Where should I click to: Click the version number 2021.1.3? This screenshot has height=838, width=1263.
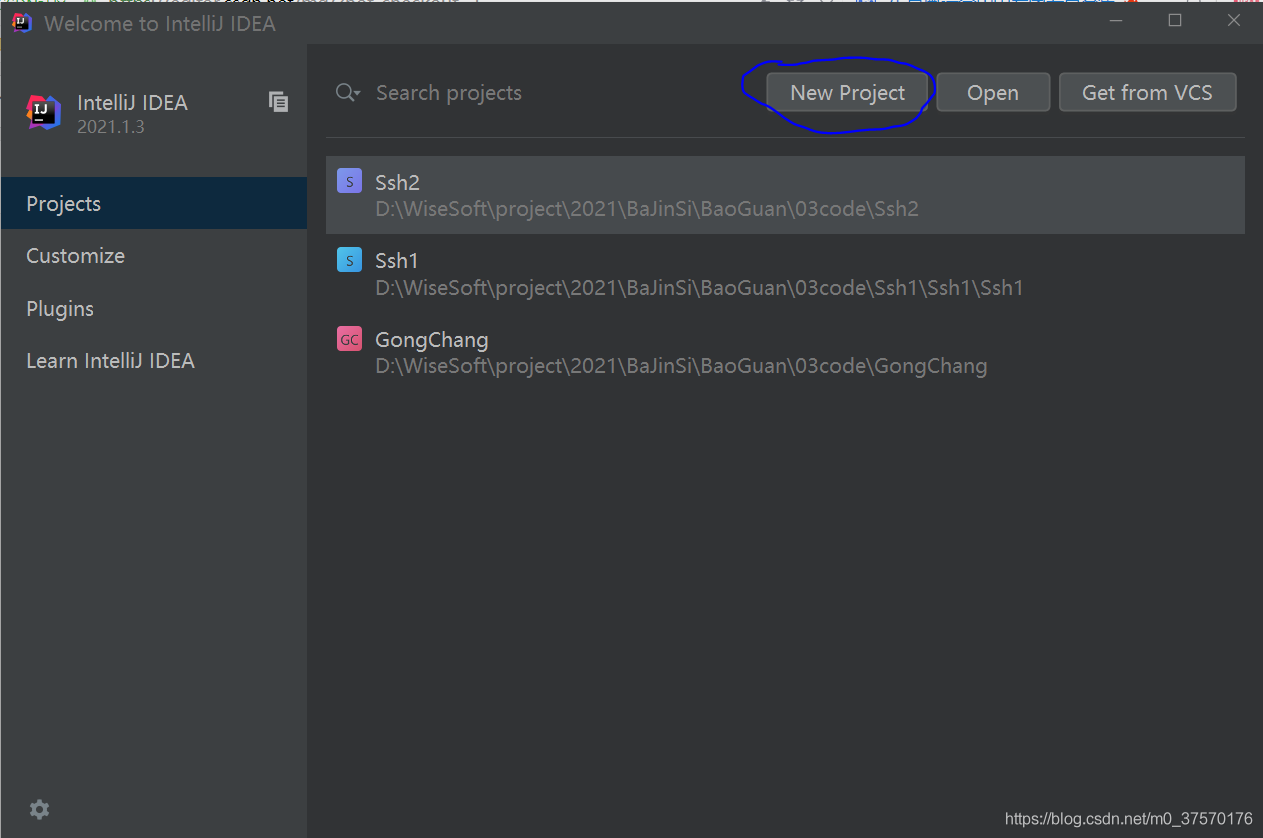click(110, 127)
